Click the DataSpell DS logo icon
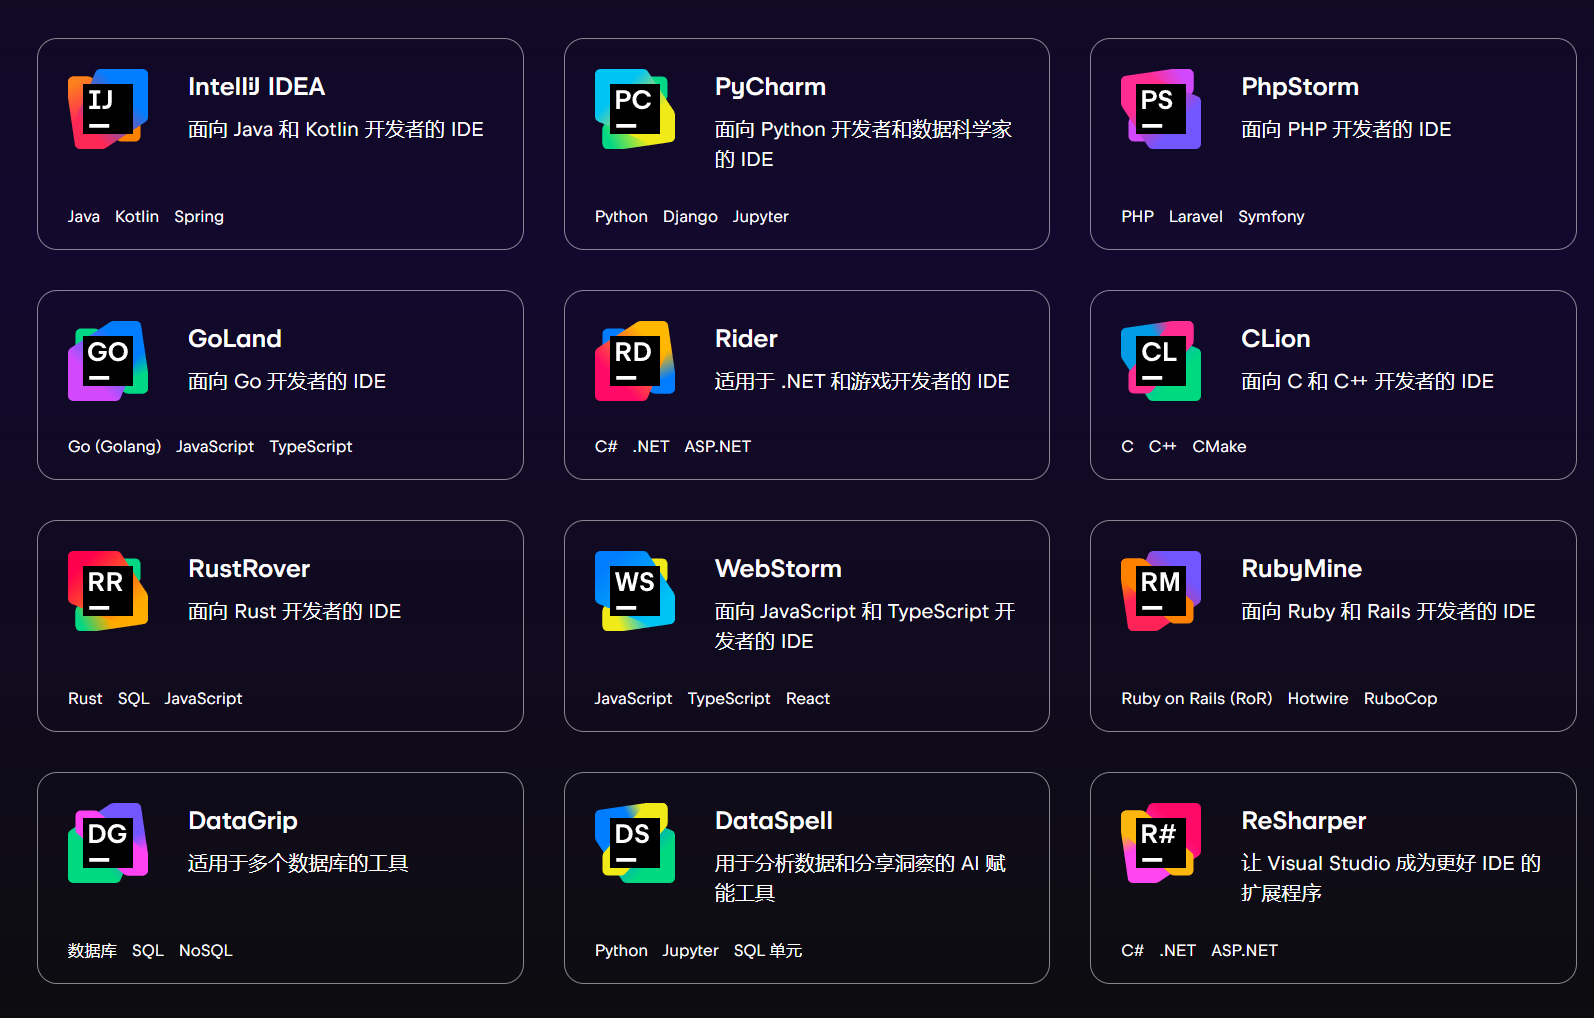This screenshot has width=1594, height=1018. (x=634, y=843)
